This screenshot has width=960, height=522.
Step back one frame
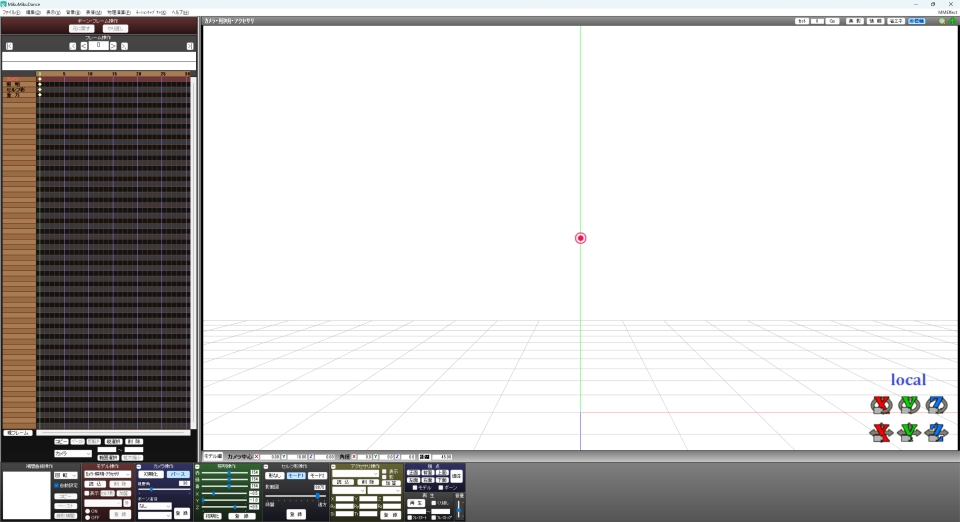pos(84,46)
